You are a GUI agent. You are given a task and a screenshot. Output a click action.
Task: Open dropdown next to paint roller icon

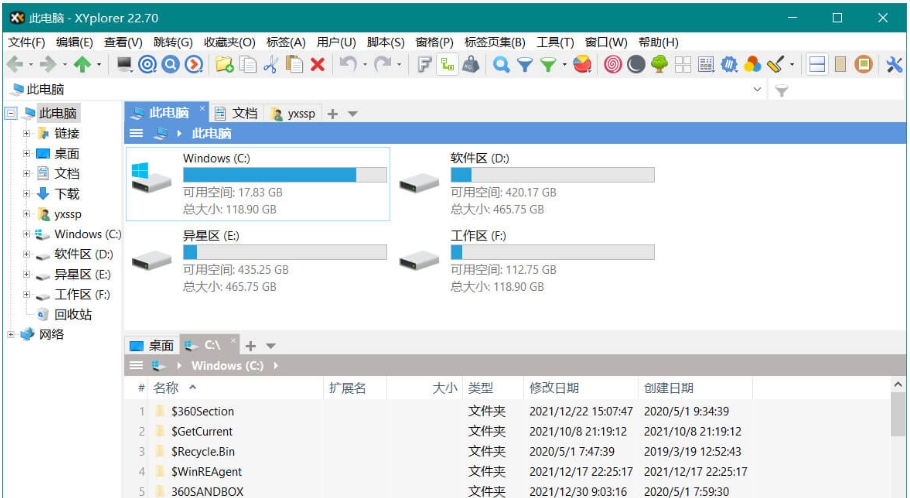pyautogui.click(x=792, y=64)
